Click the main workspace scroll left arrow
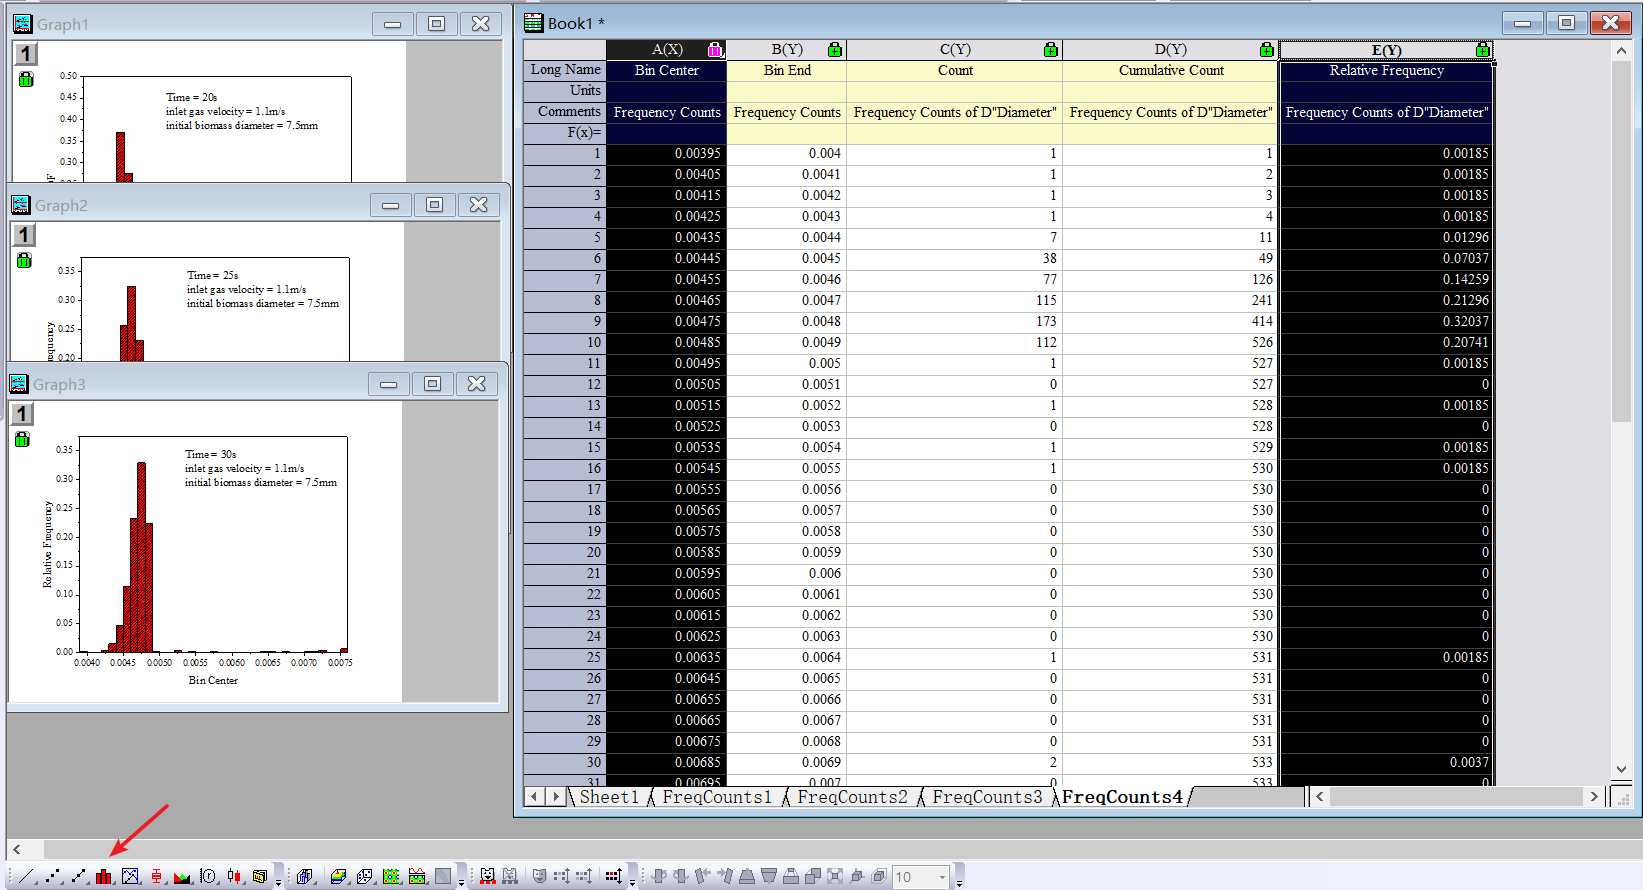 pyautogui.click(x=16, y=849)
